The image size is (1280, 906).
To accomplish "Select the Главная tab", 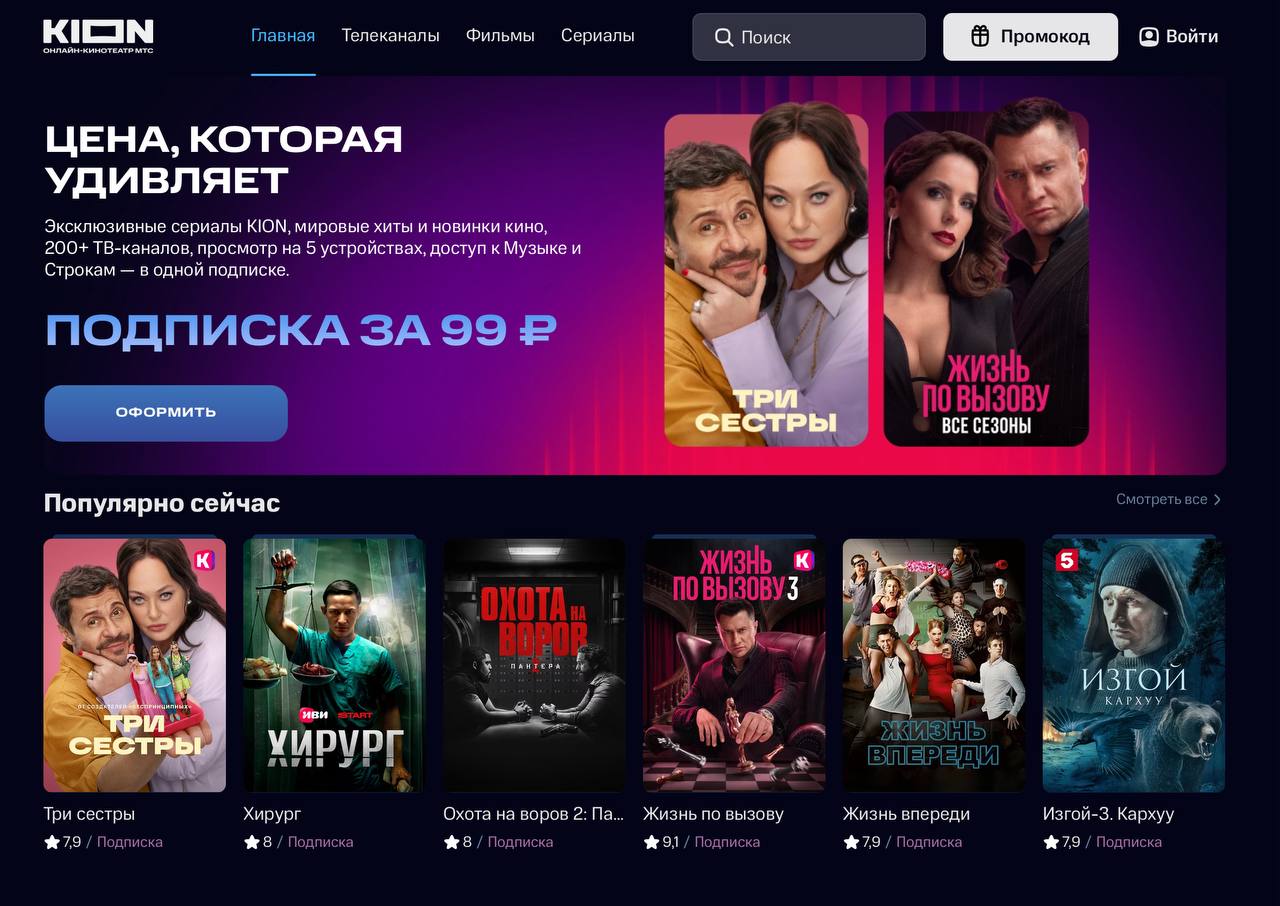I will point(283,36).
